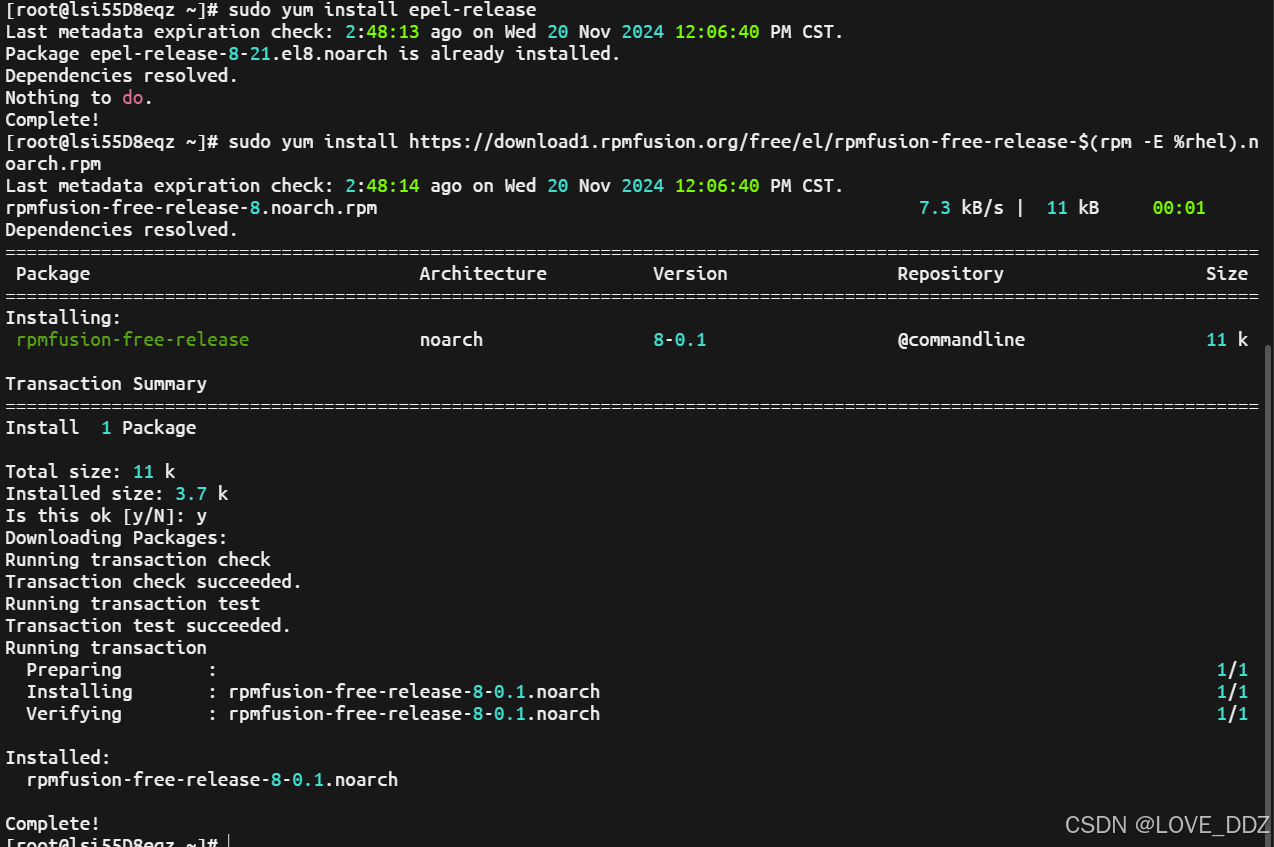The height and width of the screenshot is (847, 1274).
Task: Click the "Total size: 11 k" line
Action: 90,472
